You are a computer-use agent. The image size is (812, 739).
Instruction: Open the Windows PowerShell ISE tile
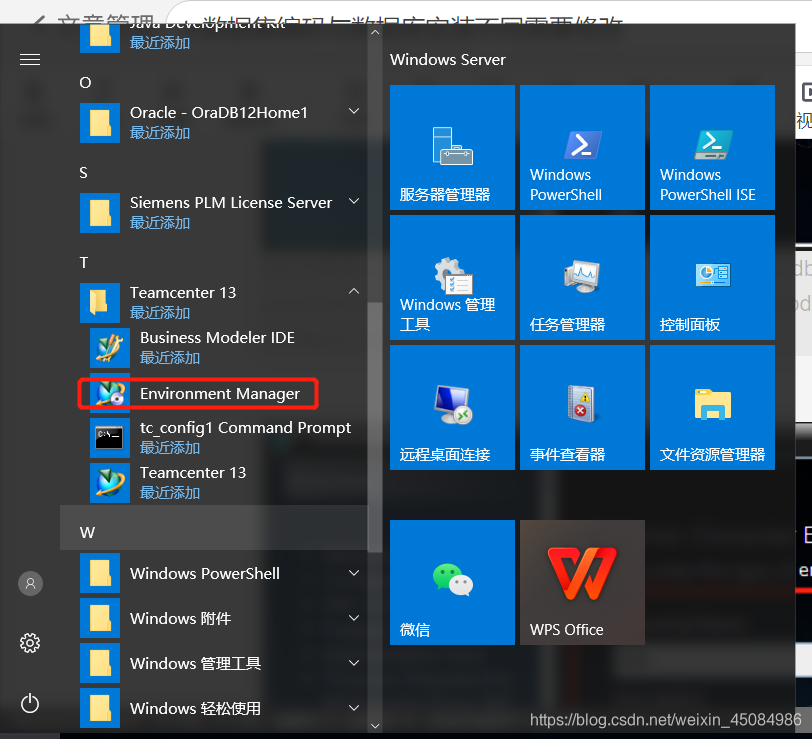pos(712,147)
